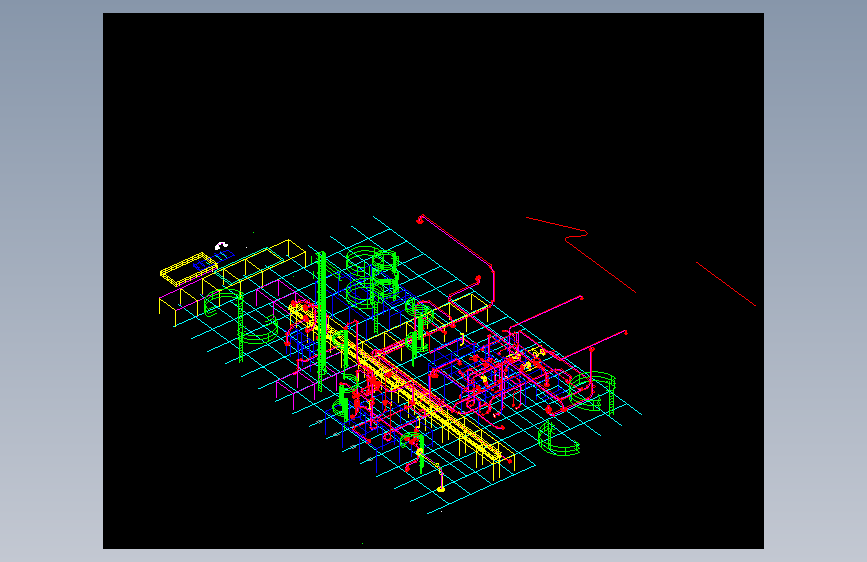Select the red zigzag line outside the grid
Viewport: 867px width, 562px height.
click(x=581, y=254)
